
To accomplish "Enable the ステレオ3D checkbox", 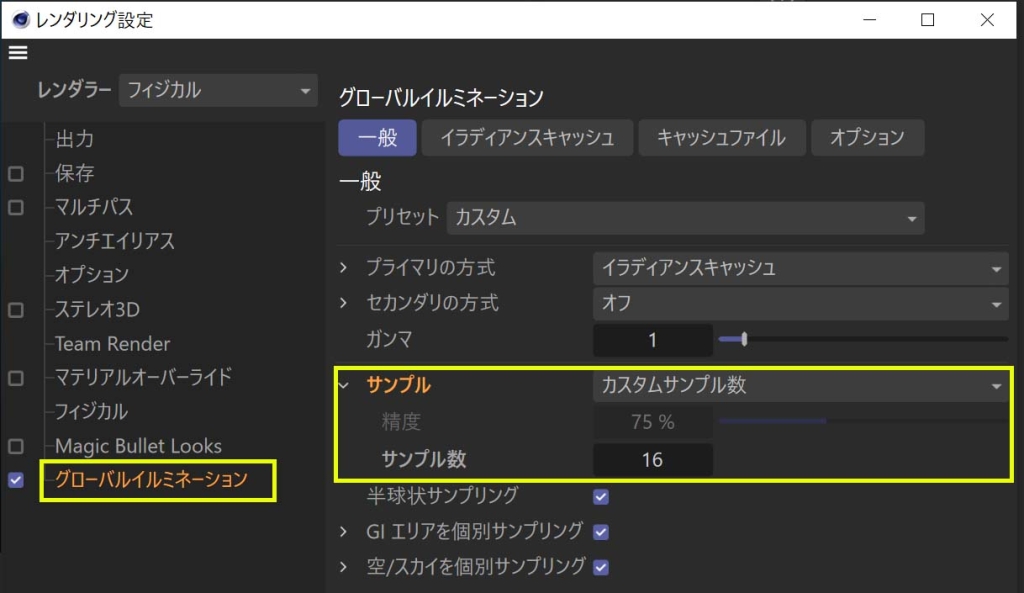I will (16, 310).
